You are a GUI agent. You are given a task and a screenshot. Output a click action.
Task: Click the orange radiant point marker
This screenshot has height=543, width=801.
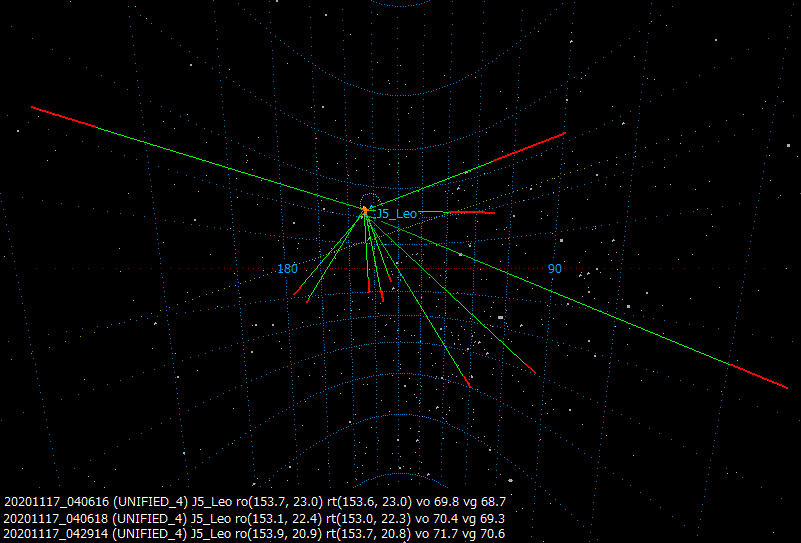pos(365,209)
